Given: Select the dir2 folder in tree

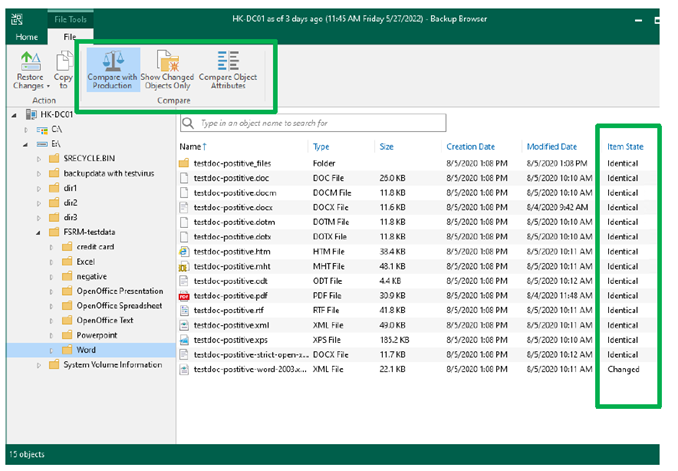Looking at the screenshot, I should point(70,203).
